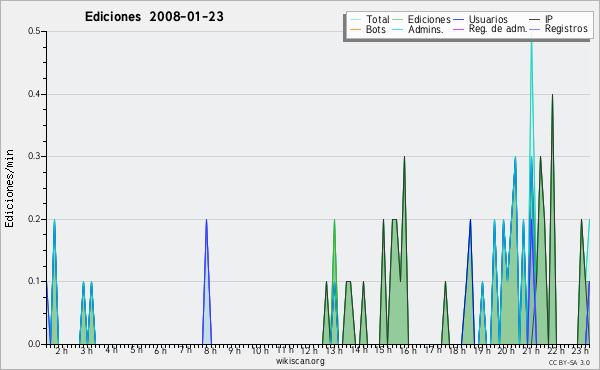The width and height of the screenshot is (600, 370).
Task: Click the 13 h time axis label
Action: point(334,350)
